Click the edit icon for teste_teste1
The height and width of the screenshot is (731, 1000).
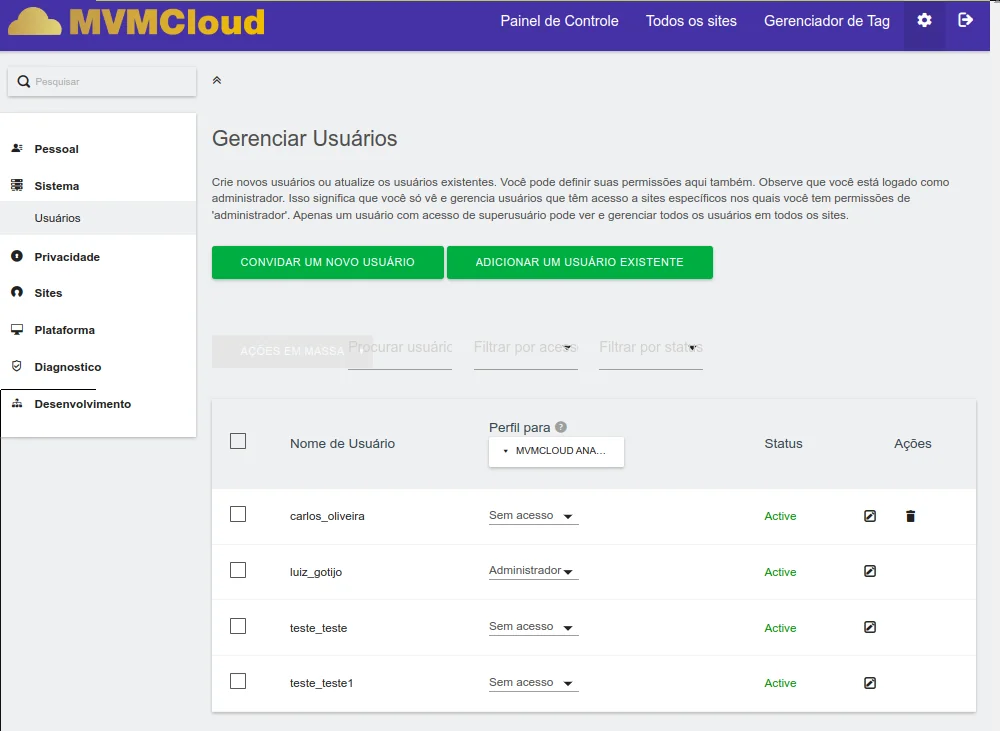point(870,683)
